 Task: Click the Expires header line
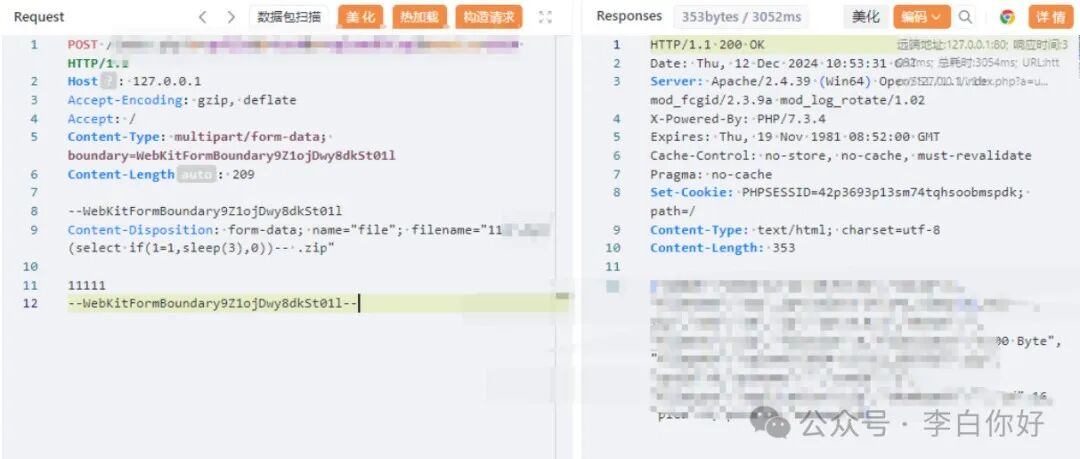click(x=795, y=137)
